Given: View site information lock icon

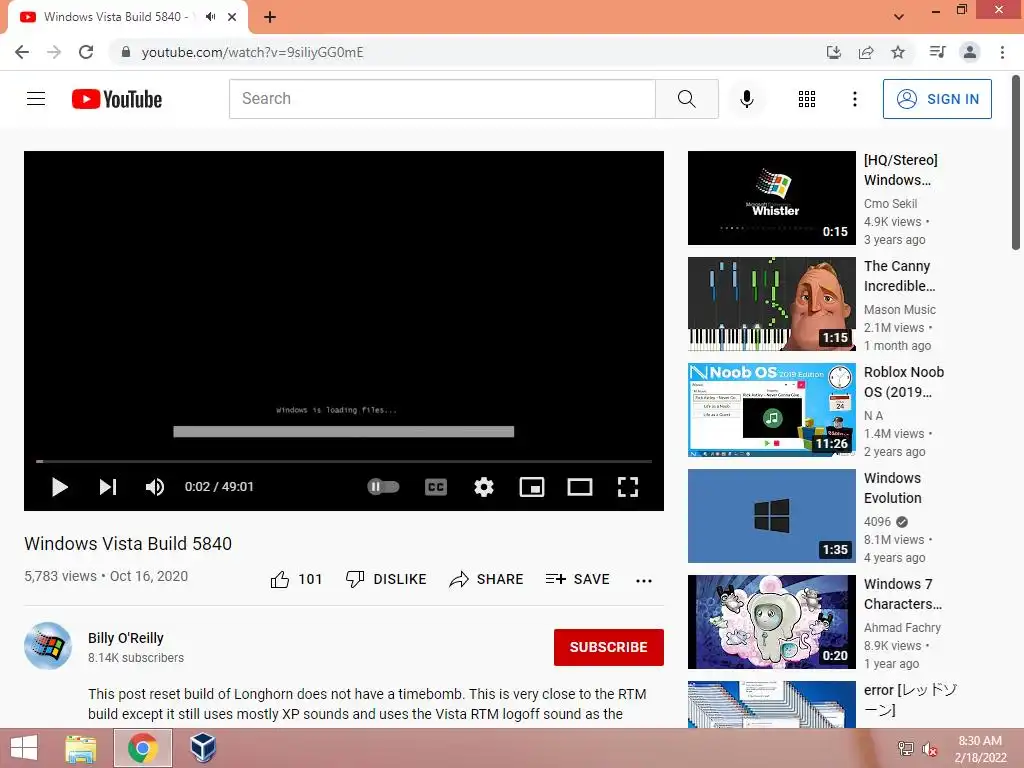Looking at the screenshot, I should tap(126, 52).
